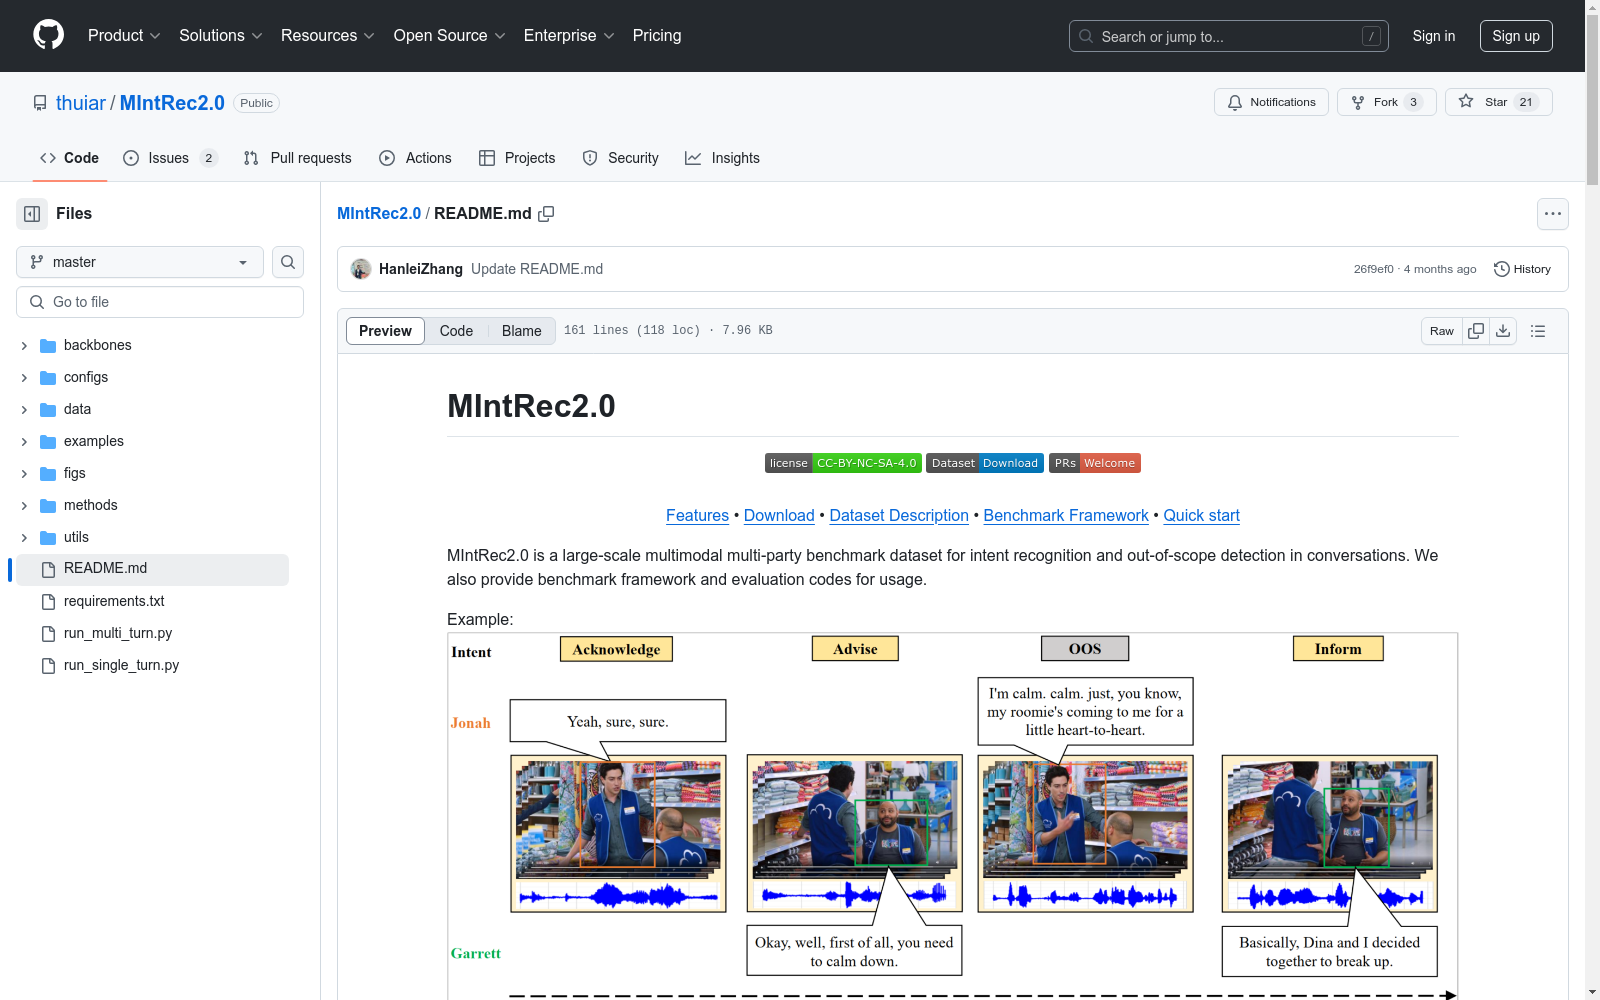Open the Resources menu
Screen dimensions: 1600x1000
[x=328, y=35]
